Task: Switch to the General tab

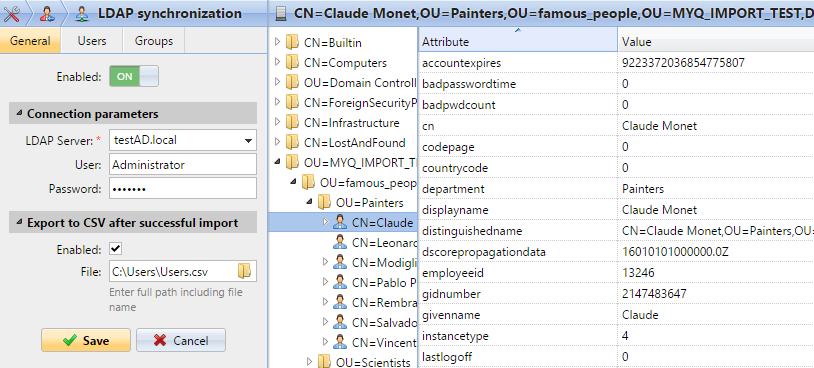Action: pyautogui.click(x=30, y=41)
